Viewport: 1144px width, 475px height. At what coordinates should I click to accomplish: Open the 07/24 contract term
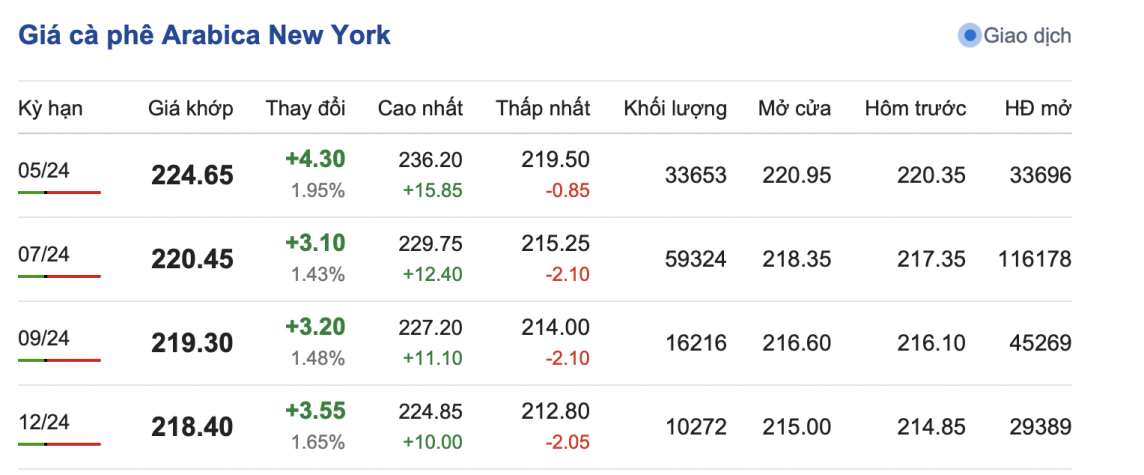[44, 254]
